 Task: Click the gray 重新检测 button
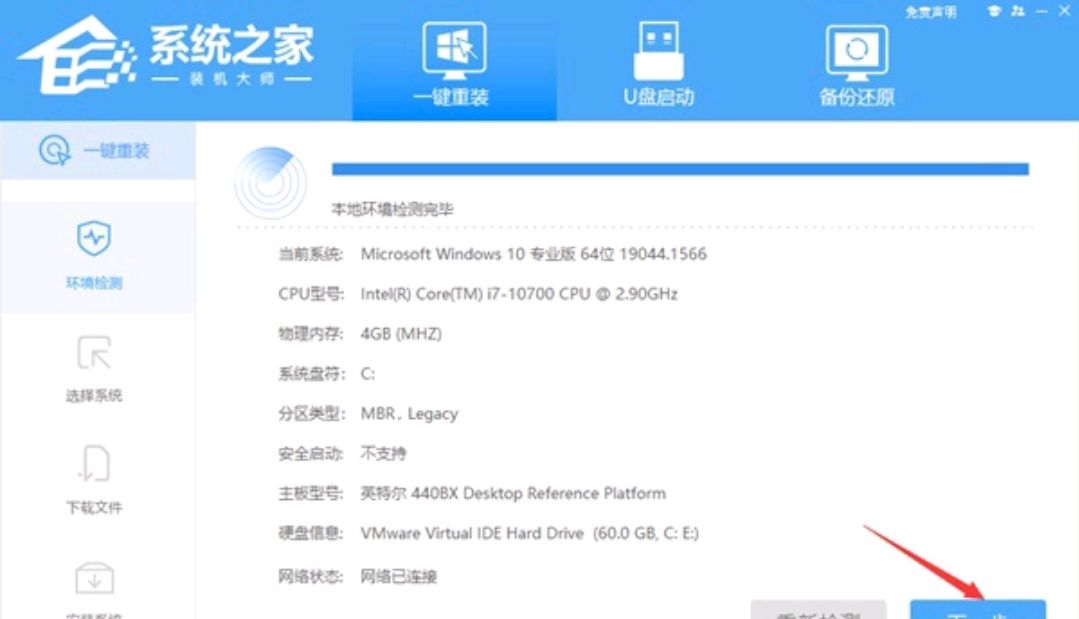tap(819, 610)
